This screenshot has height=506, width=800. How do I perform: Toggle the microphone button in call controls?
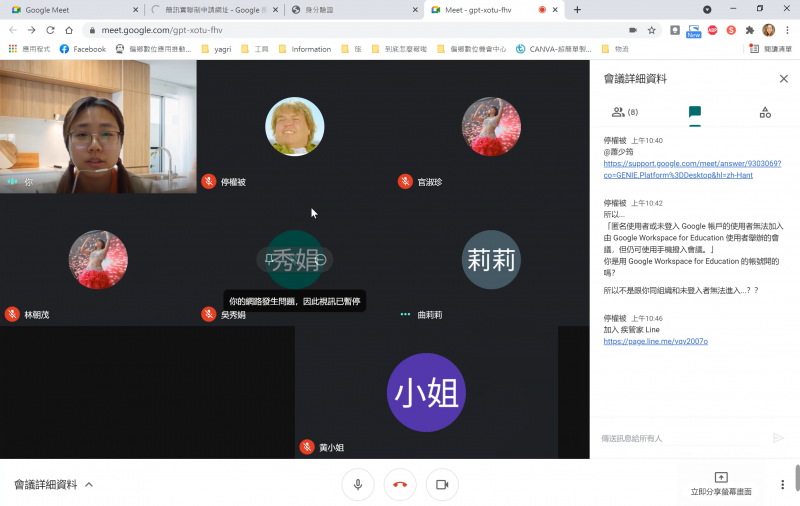(x=358, y=485)
